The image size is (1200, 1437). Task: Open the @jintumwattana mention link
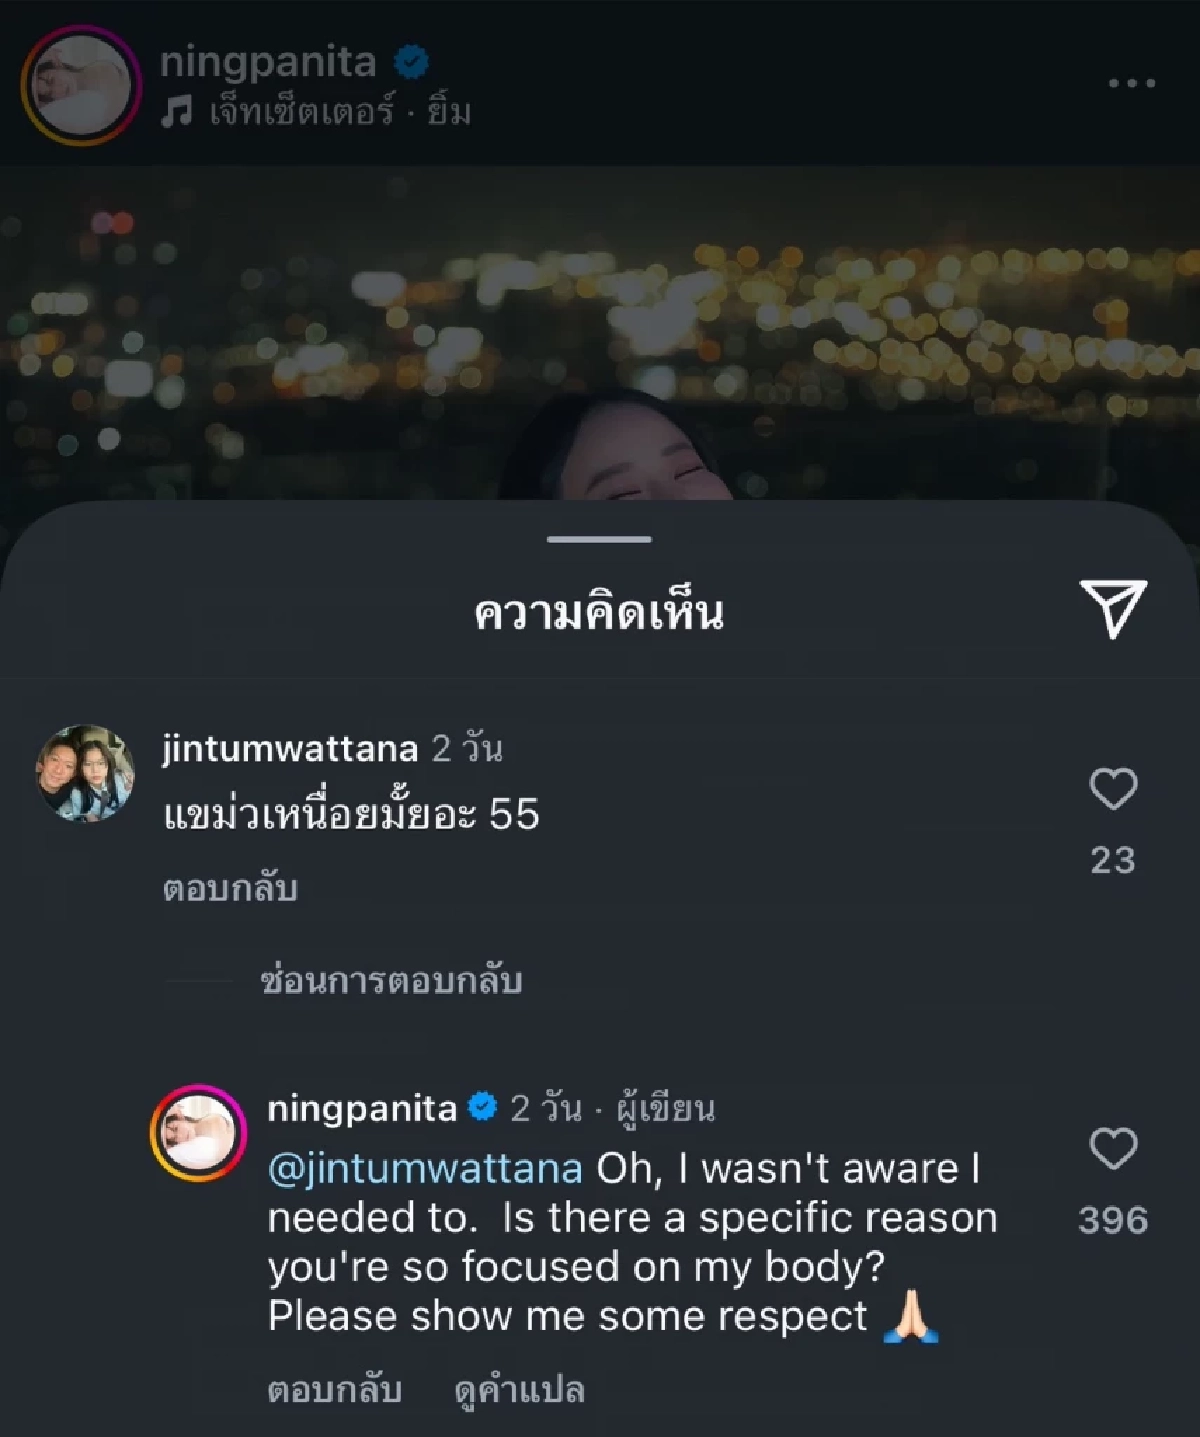coord(425,1169)
